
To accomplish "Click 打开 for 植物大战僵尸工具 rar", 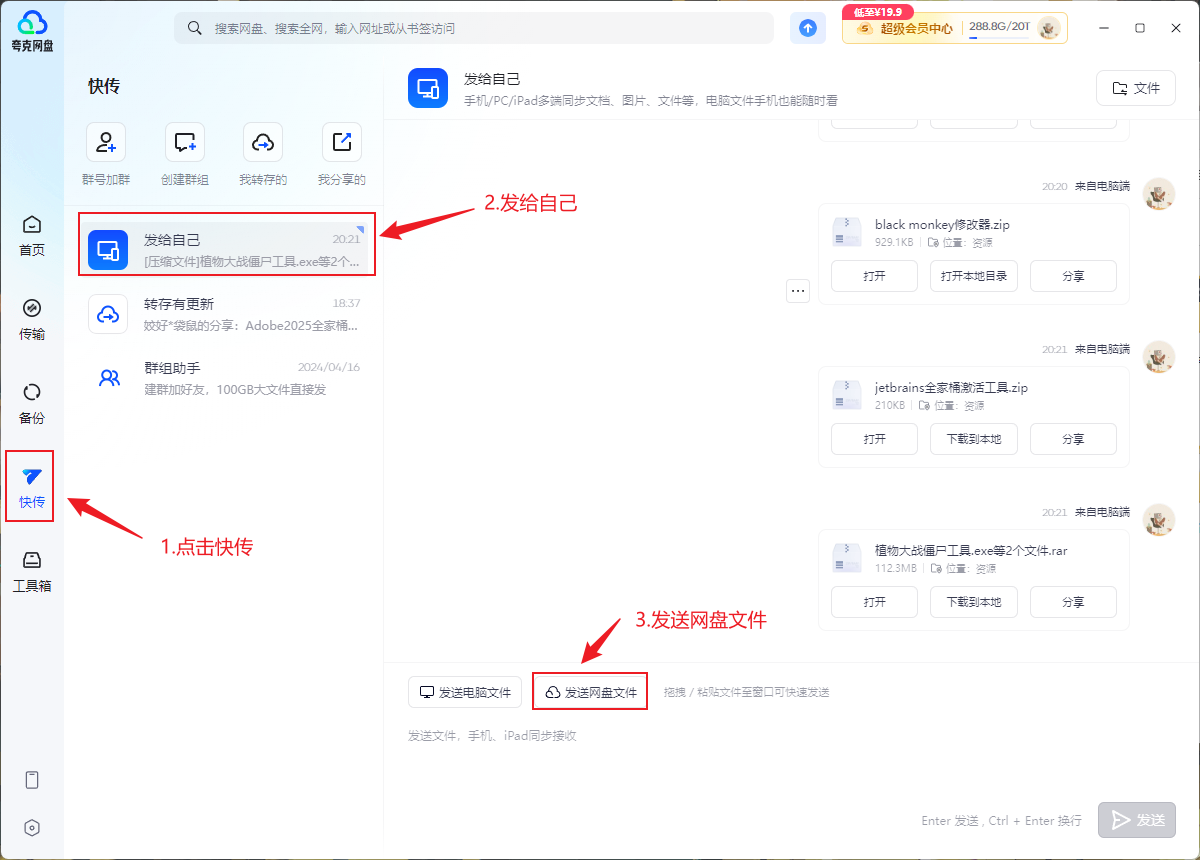I will tap(874, 602).
